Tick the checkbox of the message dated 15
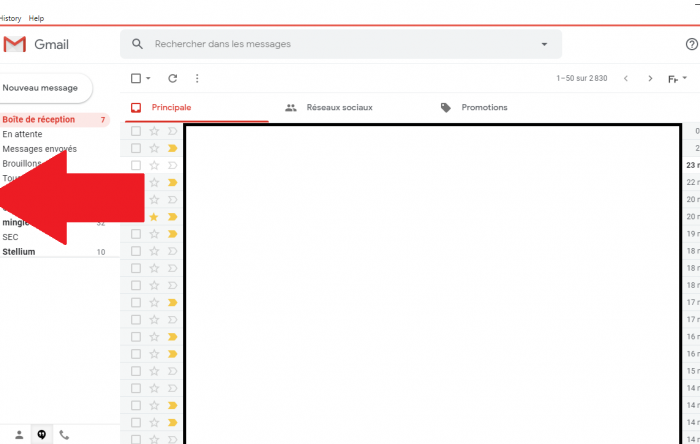The width and height of the screenshot is (700, 444). [136, 371]
